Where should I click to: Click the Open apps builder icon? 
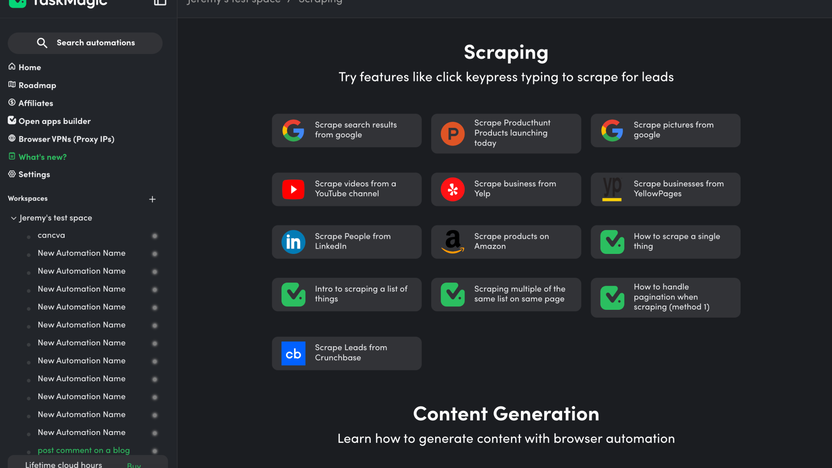(x=12, y=121)
